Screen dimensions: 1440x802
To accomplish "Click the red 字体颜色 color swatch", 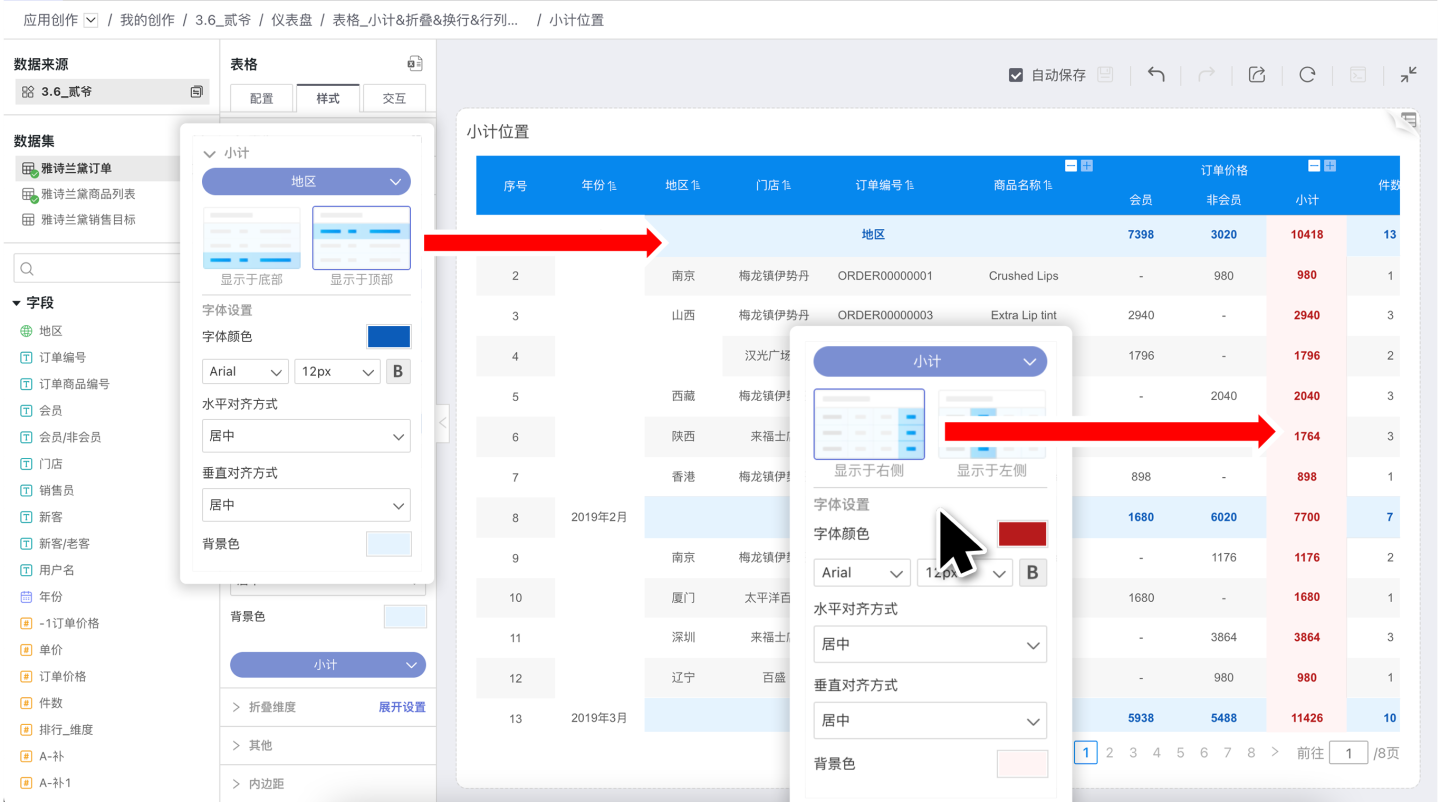I will (x=1022, y=534).
